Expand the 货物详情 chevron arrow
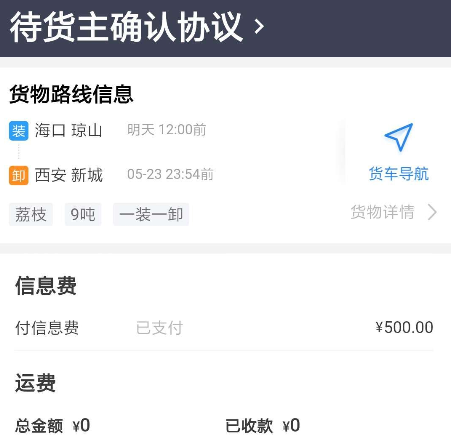Image resolution: width=451 pixels, height=444 pixels. 432,212
